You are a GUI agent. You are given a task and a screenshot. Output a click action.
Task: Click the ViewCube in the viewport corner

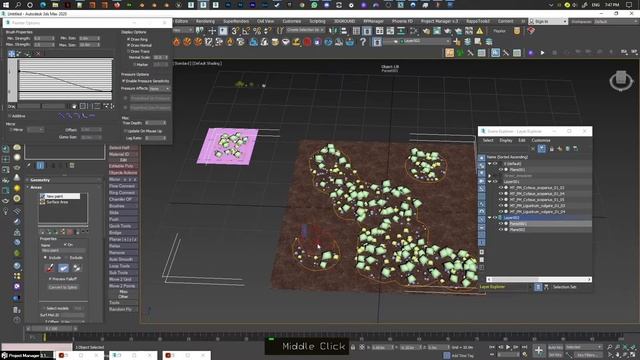621,80
